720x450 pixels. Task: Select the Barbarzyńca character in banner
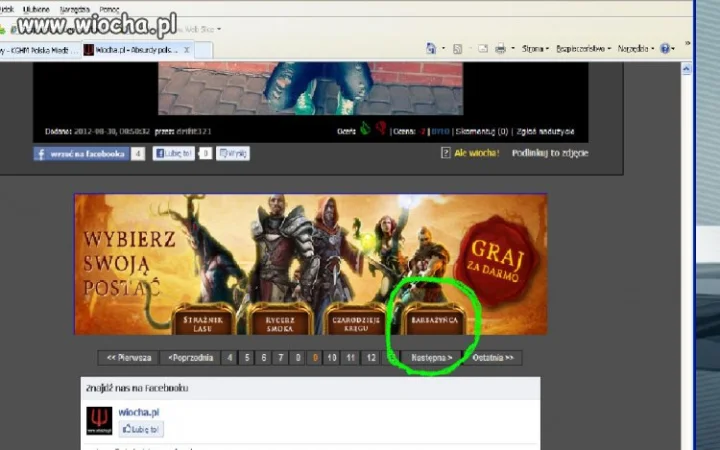click(434, 320)
